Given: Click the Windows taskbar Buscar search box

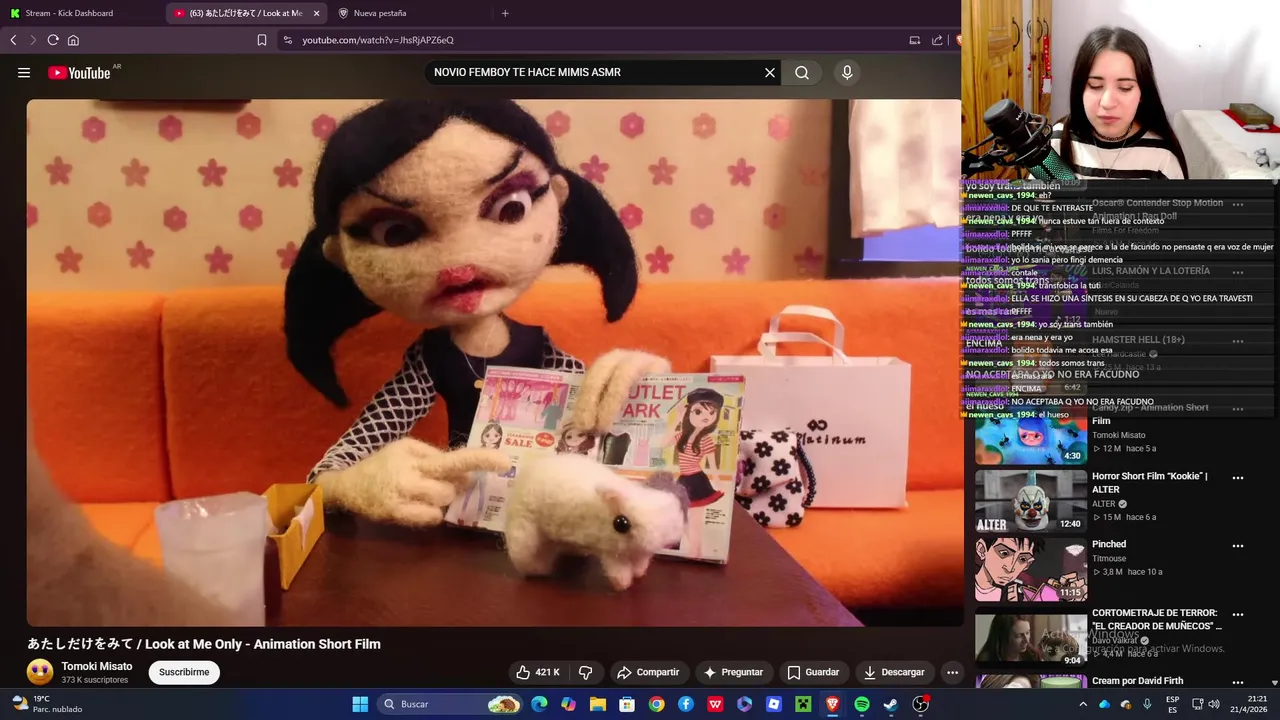Looking at the screenshot, I should click(451, 704).
